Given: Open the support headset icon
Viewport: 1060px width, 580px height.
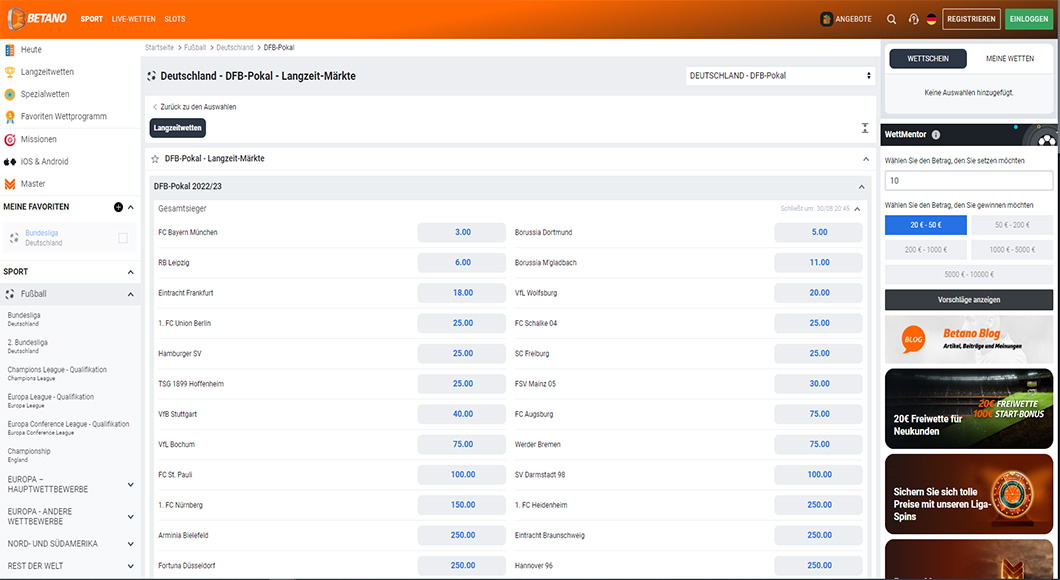Looking at the screenshot, I should coord(913,20).
